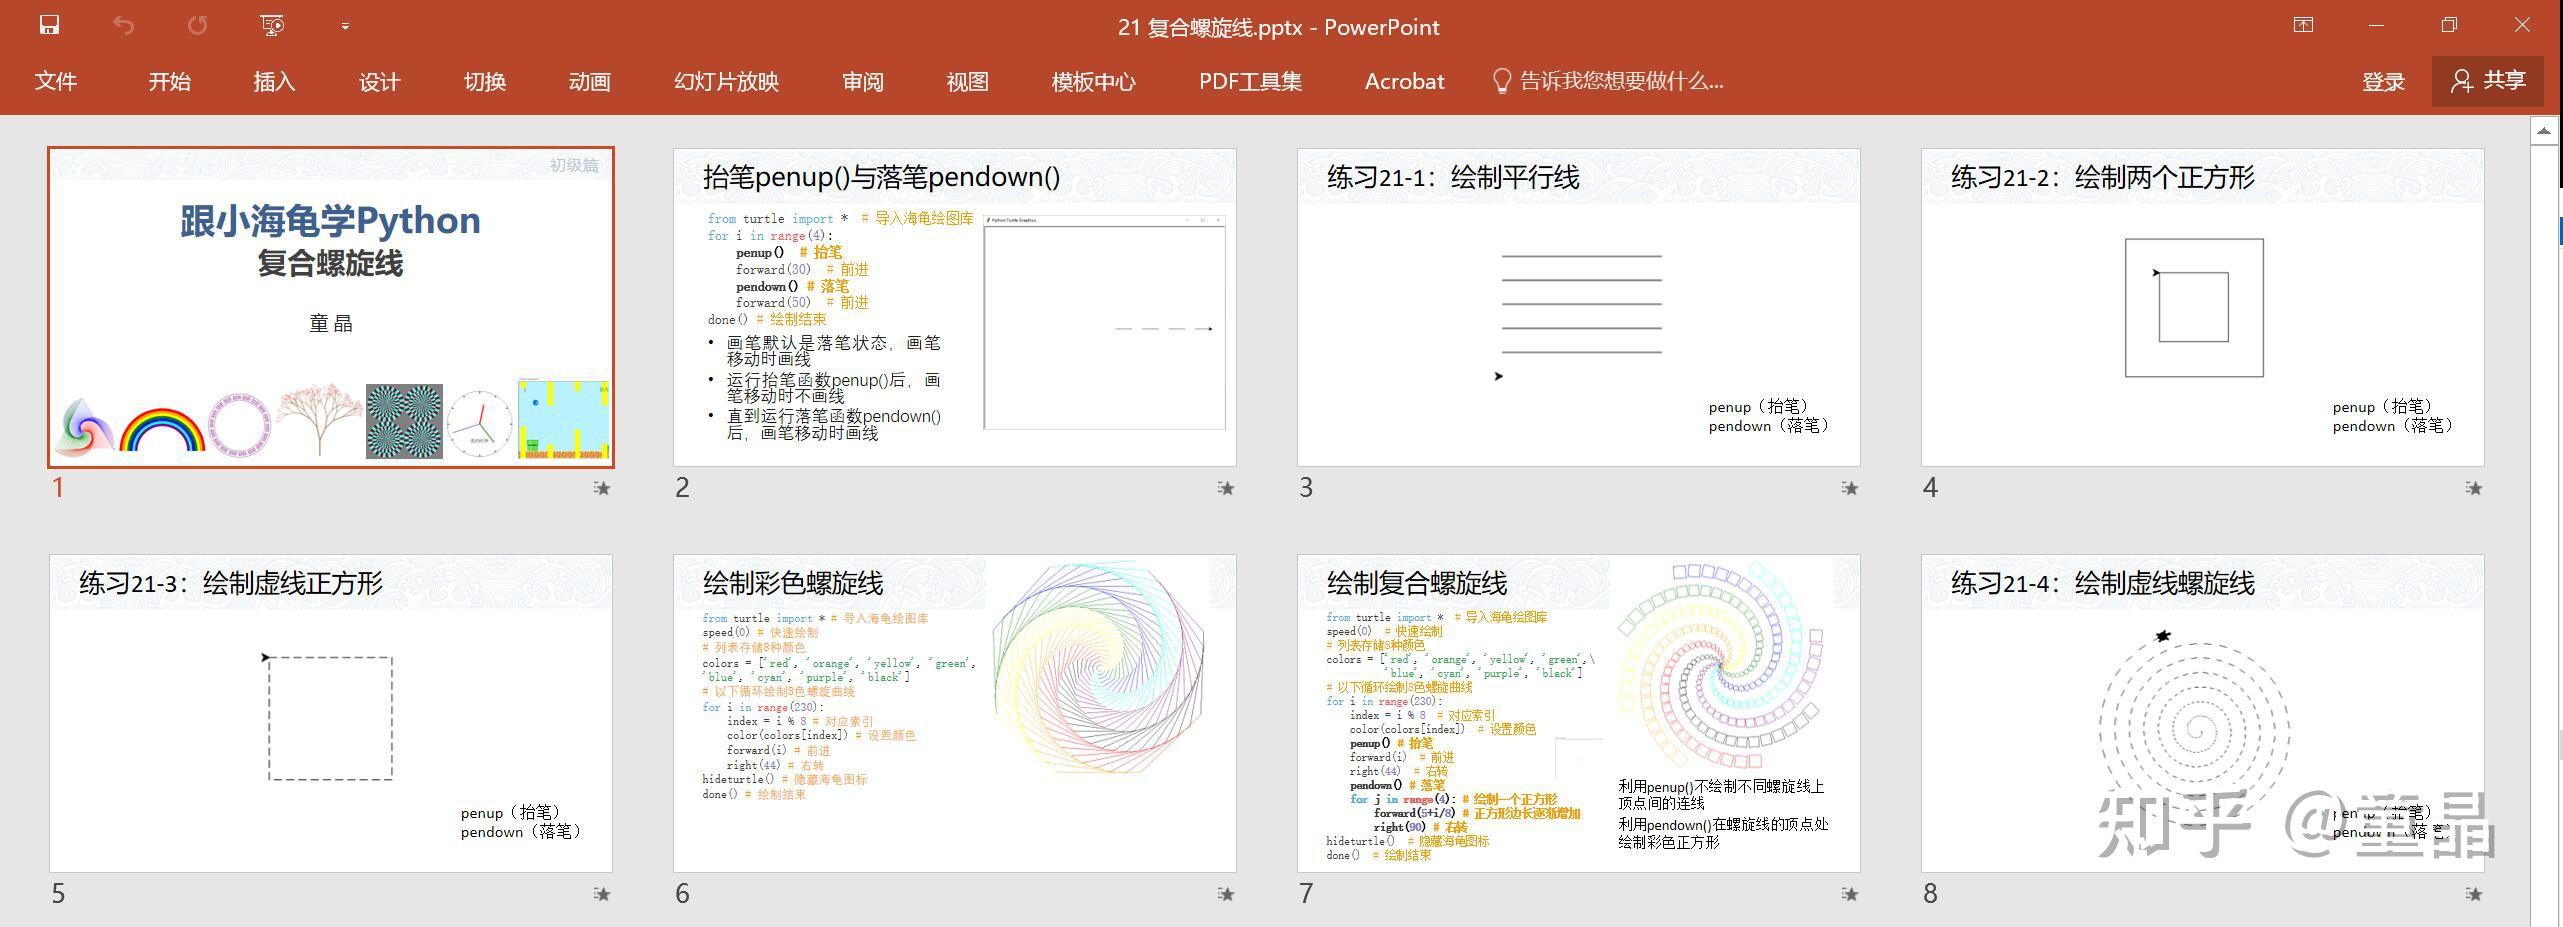Select slide 7 绘制复合螺旋线 thumbnail

[1579, 713]
